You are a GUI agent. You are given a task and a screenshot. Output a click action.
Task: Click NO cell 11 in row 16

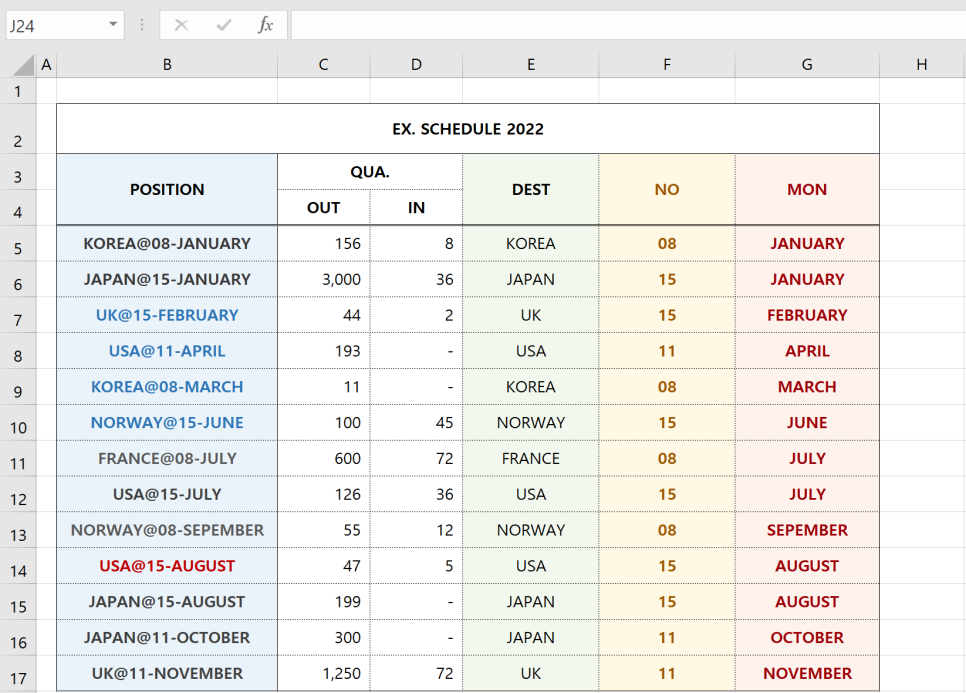tap(667, 637)
